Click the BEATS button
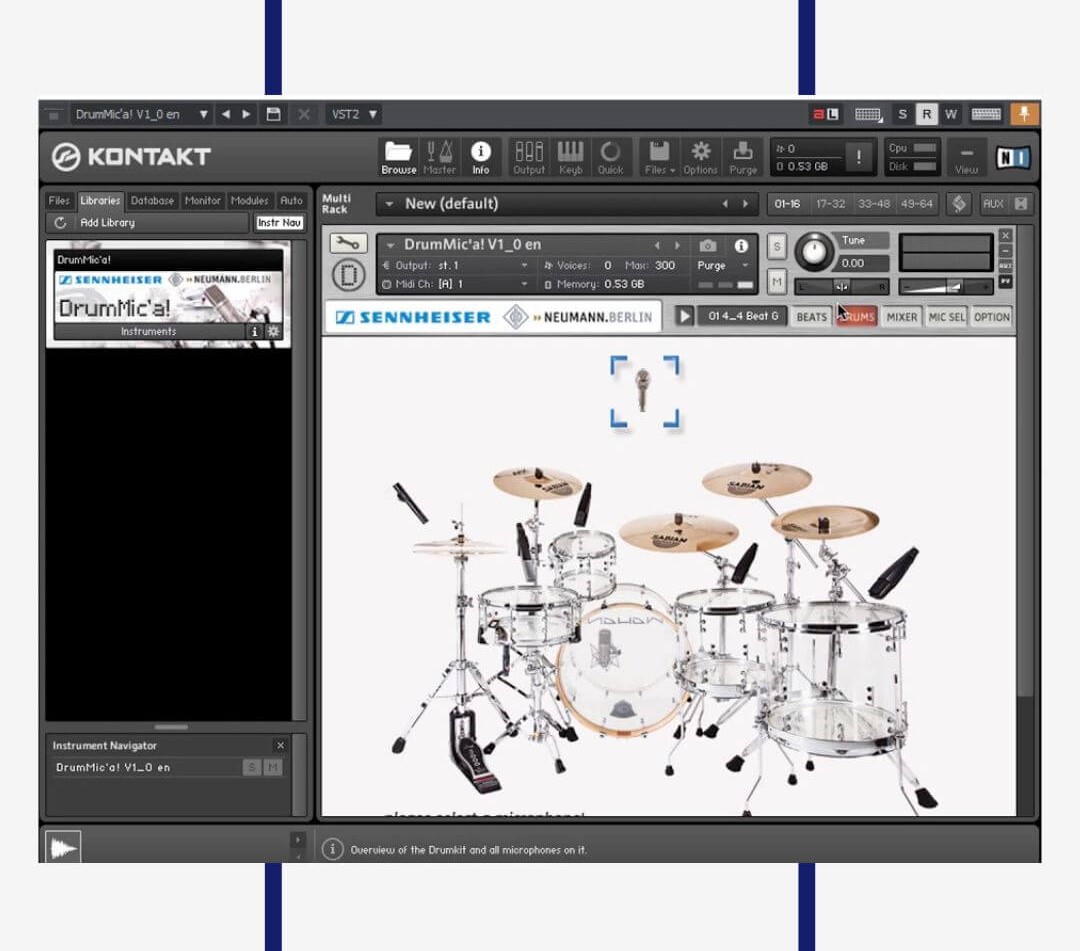The height and width of the screenshot is (951, 1080). pos(811,317)
